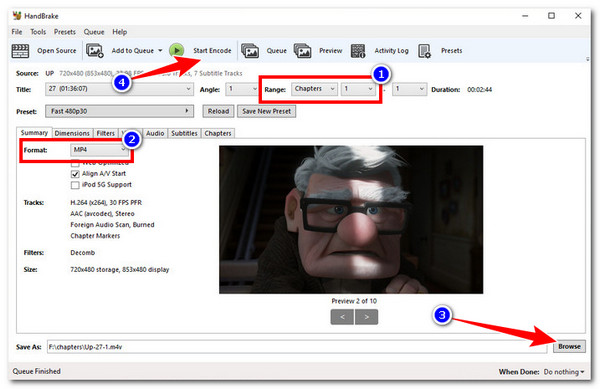Click the HandBrake logo in title bar
The height and width of the screenshot is (389, 600).
pos(17,16)
